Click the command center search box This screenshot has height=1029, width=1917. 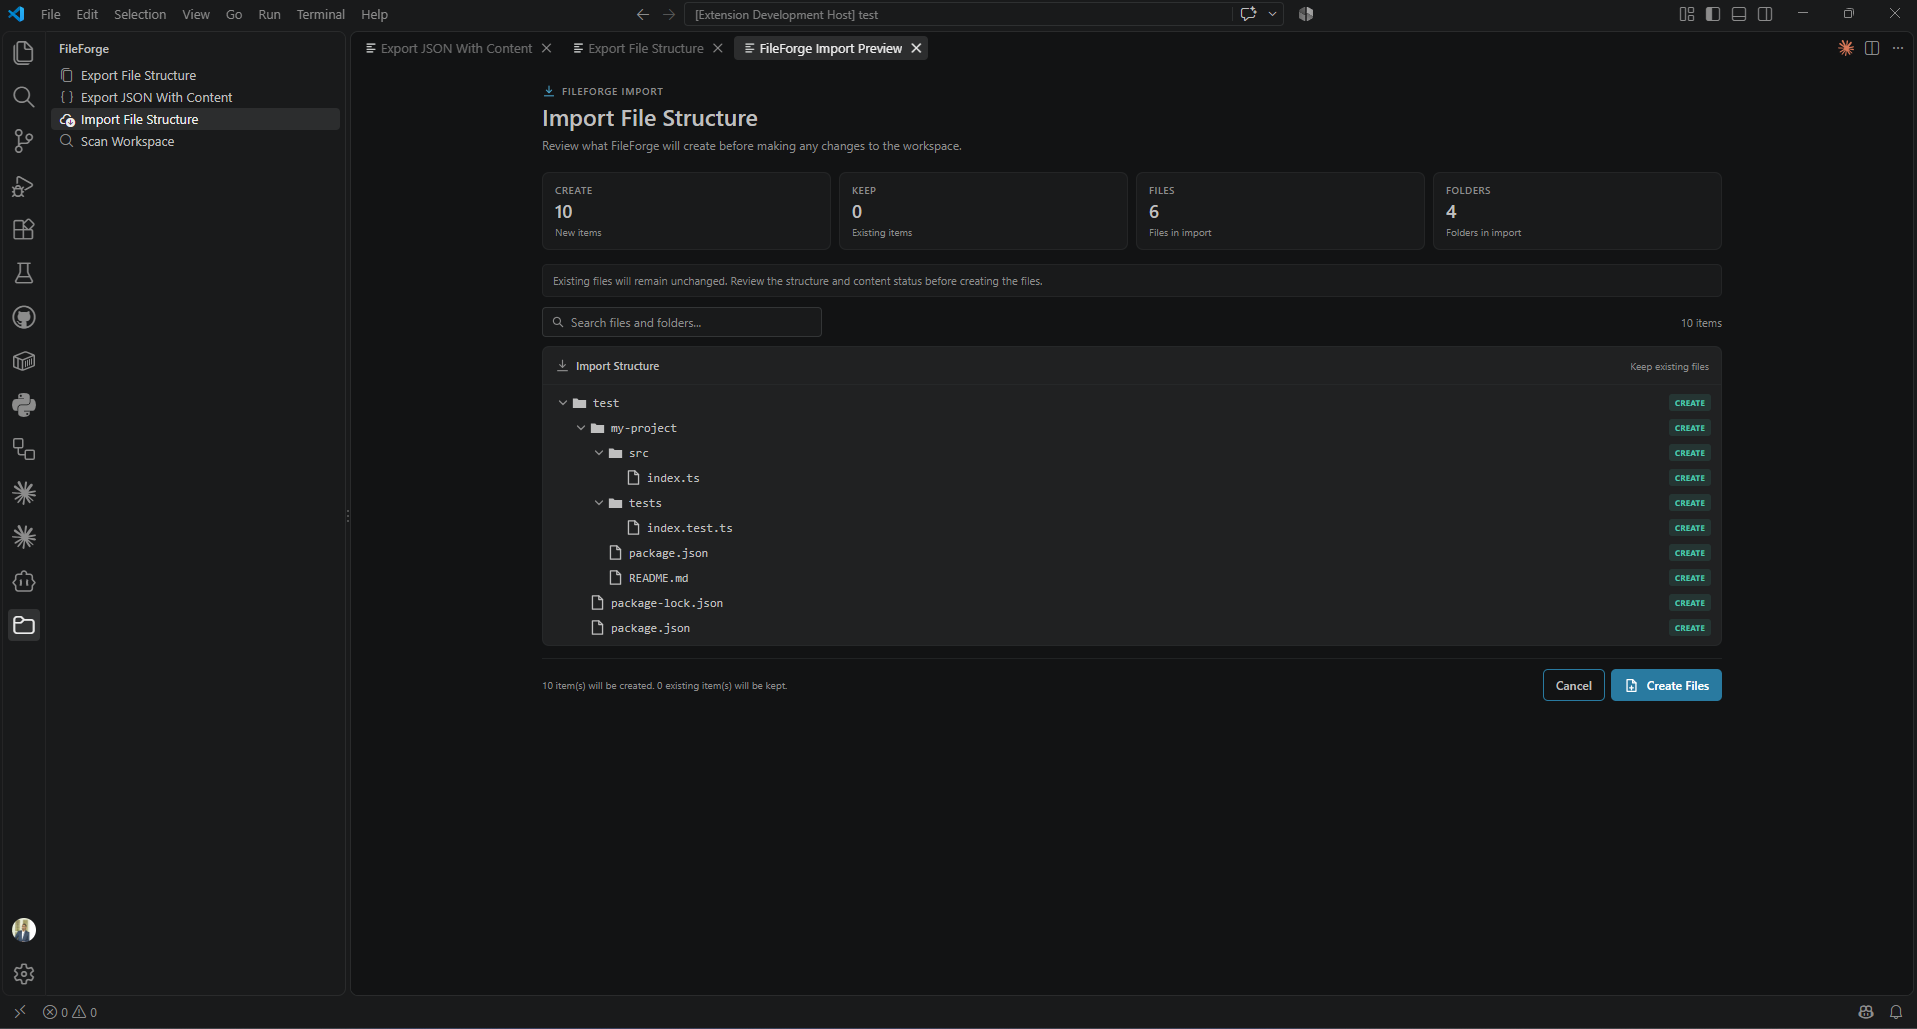pyautogui.click(x=958, y=14)
